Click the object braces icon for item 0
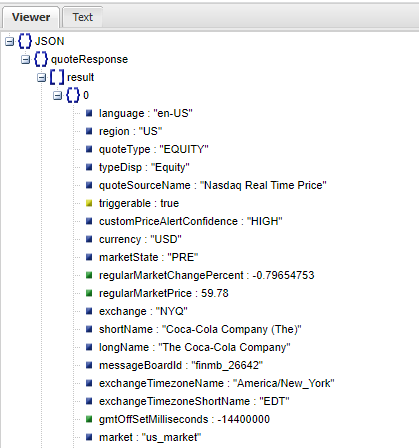Image resolution: width=419 pixels, height=448 pixels. [x=73, y=95]
